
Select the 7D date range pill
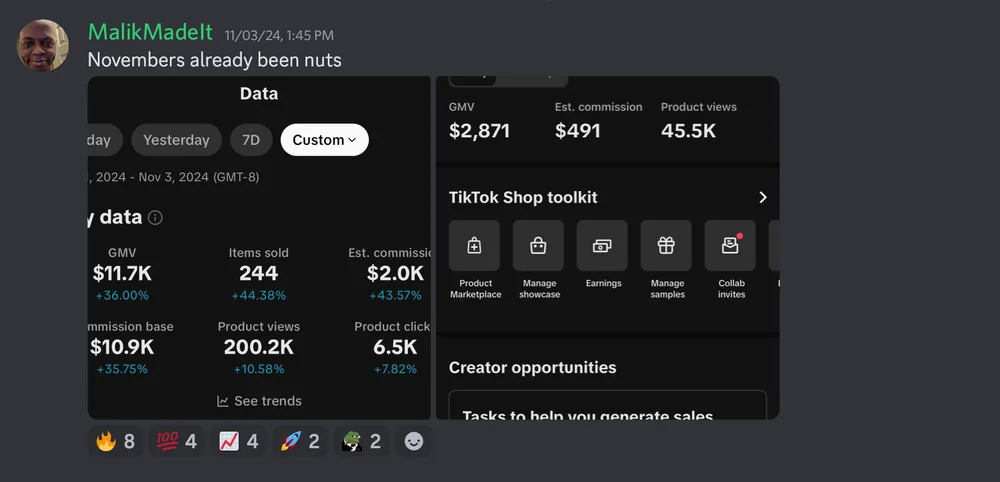(x=251, y=140)
